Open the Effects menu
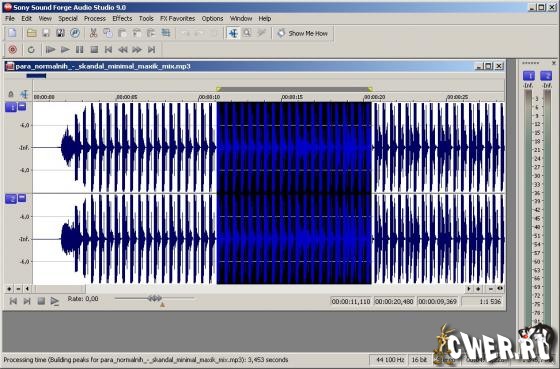 click(122, 18)
